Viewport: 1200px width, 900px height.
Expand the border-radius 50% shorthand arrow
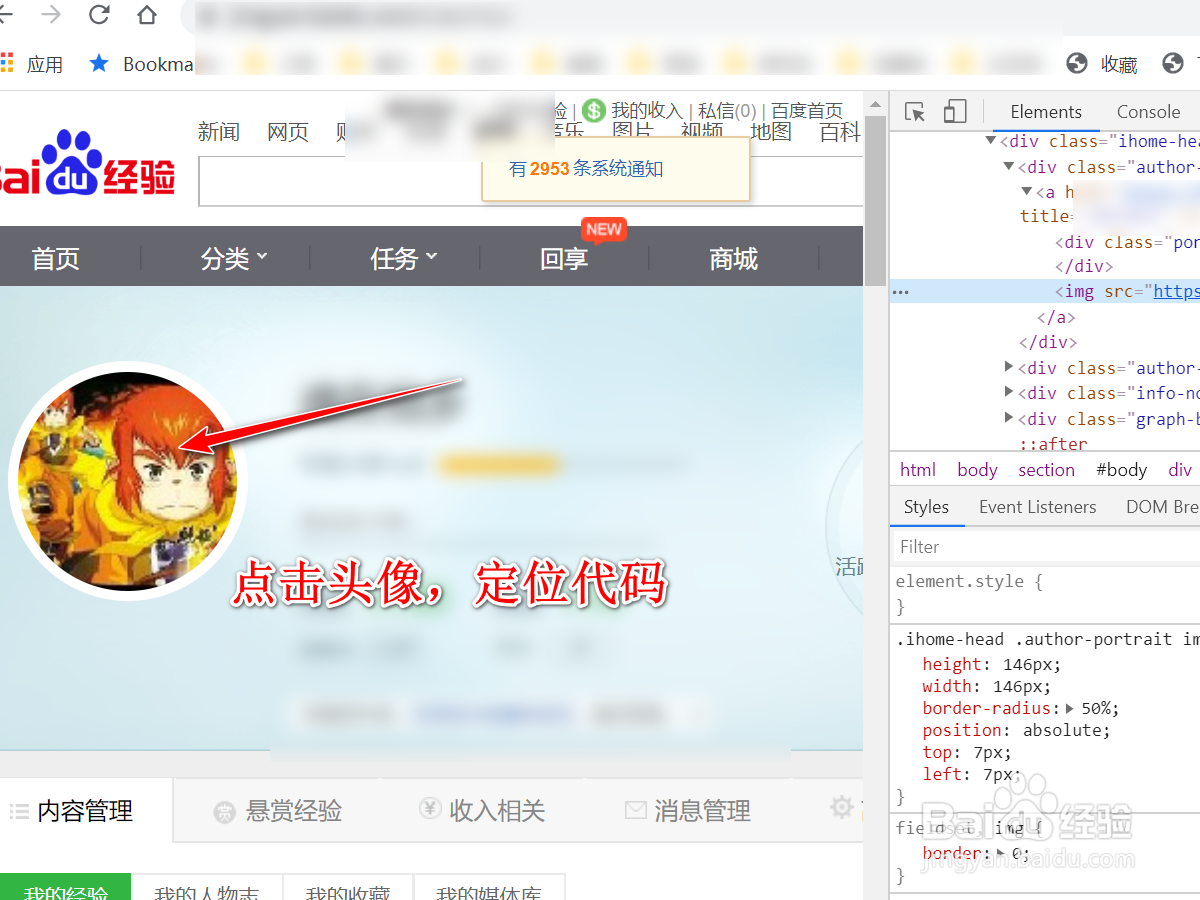pyautogui.click(x=1070, y=708)
